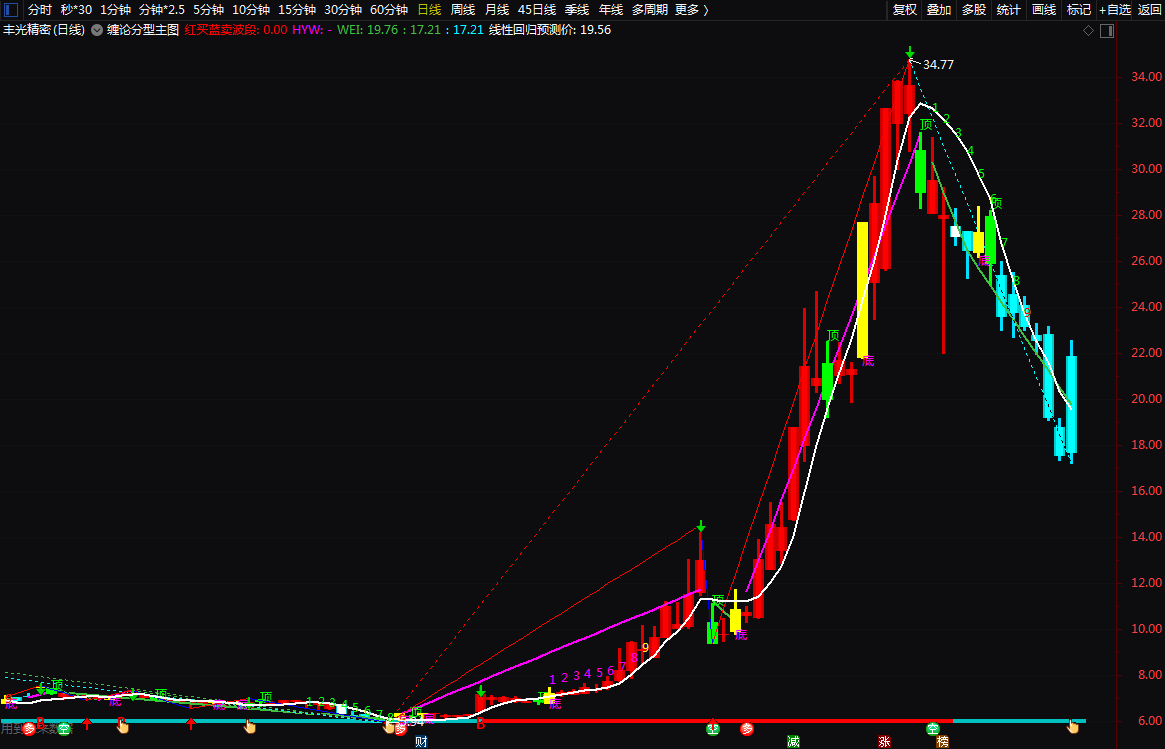
Task: Select the 1分钟 period
Action: click(x=115, y=10)
